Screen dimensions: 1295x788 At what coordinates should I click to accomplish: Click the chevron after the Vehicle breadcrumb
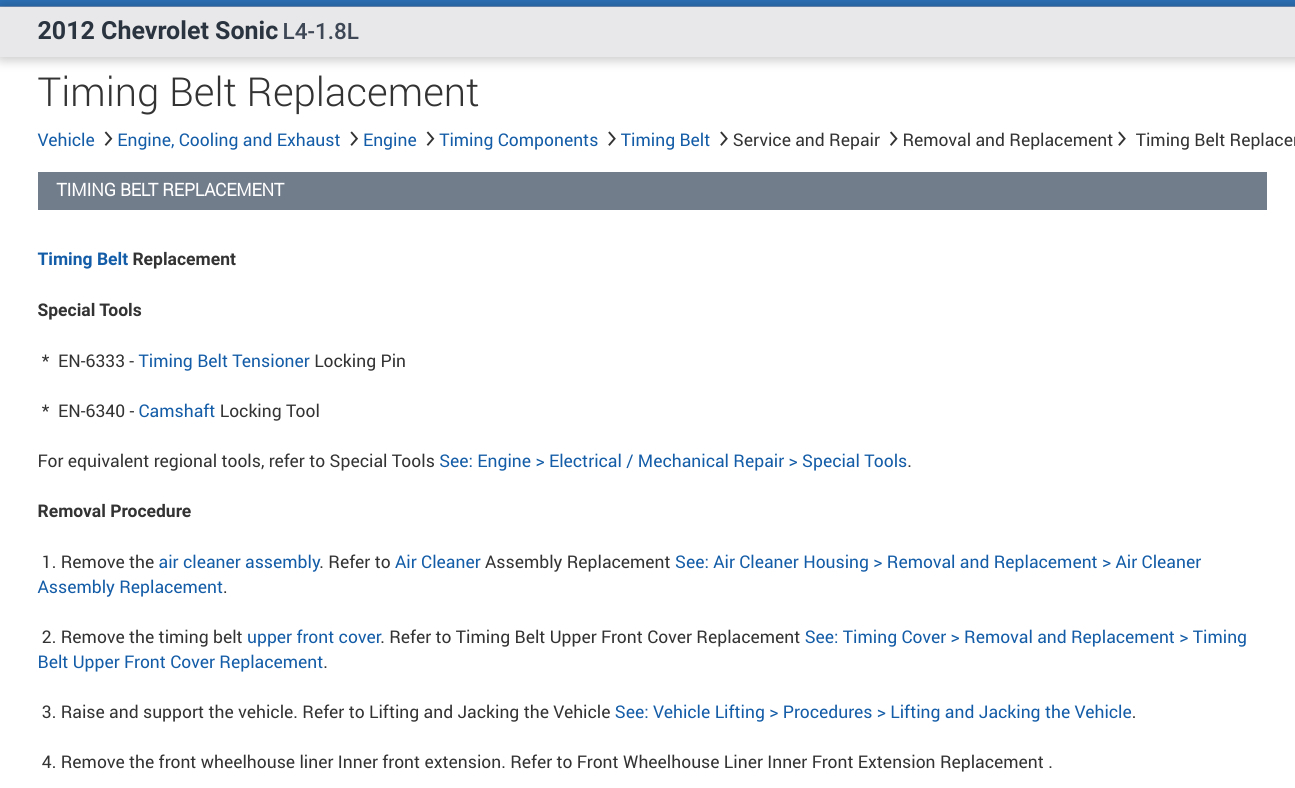(106, 140)
